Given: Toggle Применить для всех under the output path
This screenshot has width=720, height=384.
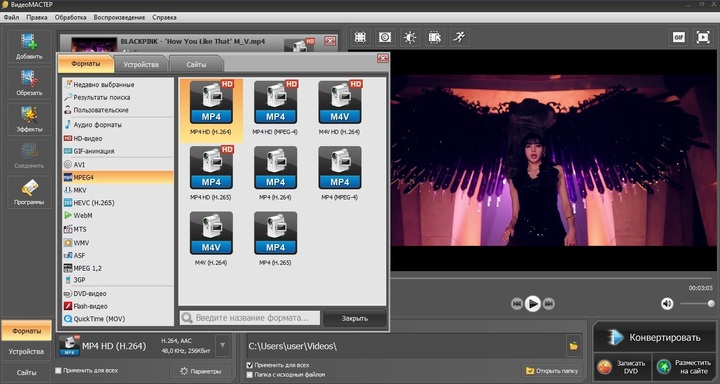Looking at the screenshot, I should pyautogui.click(x=250, y=365).
